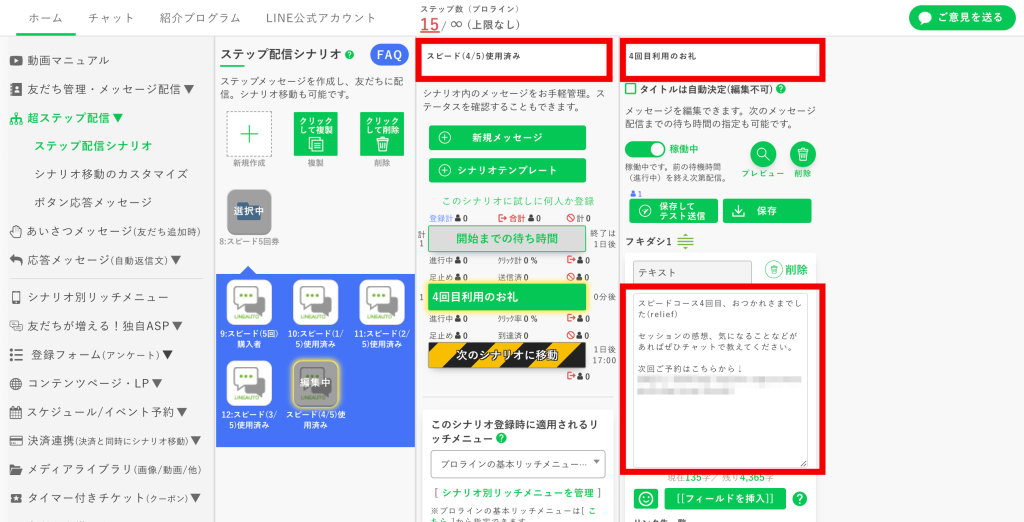
Task: Collapse the 超ステップ配信 menu
Action: (x=67, y=118)
